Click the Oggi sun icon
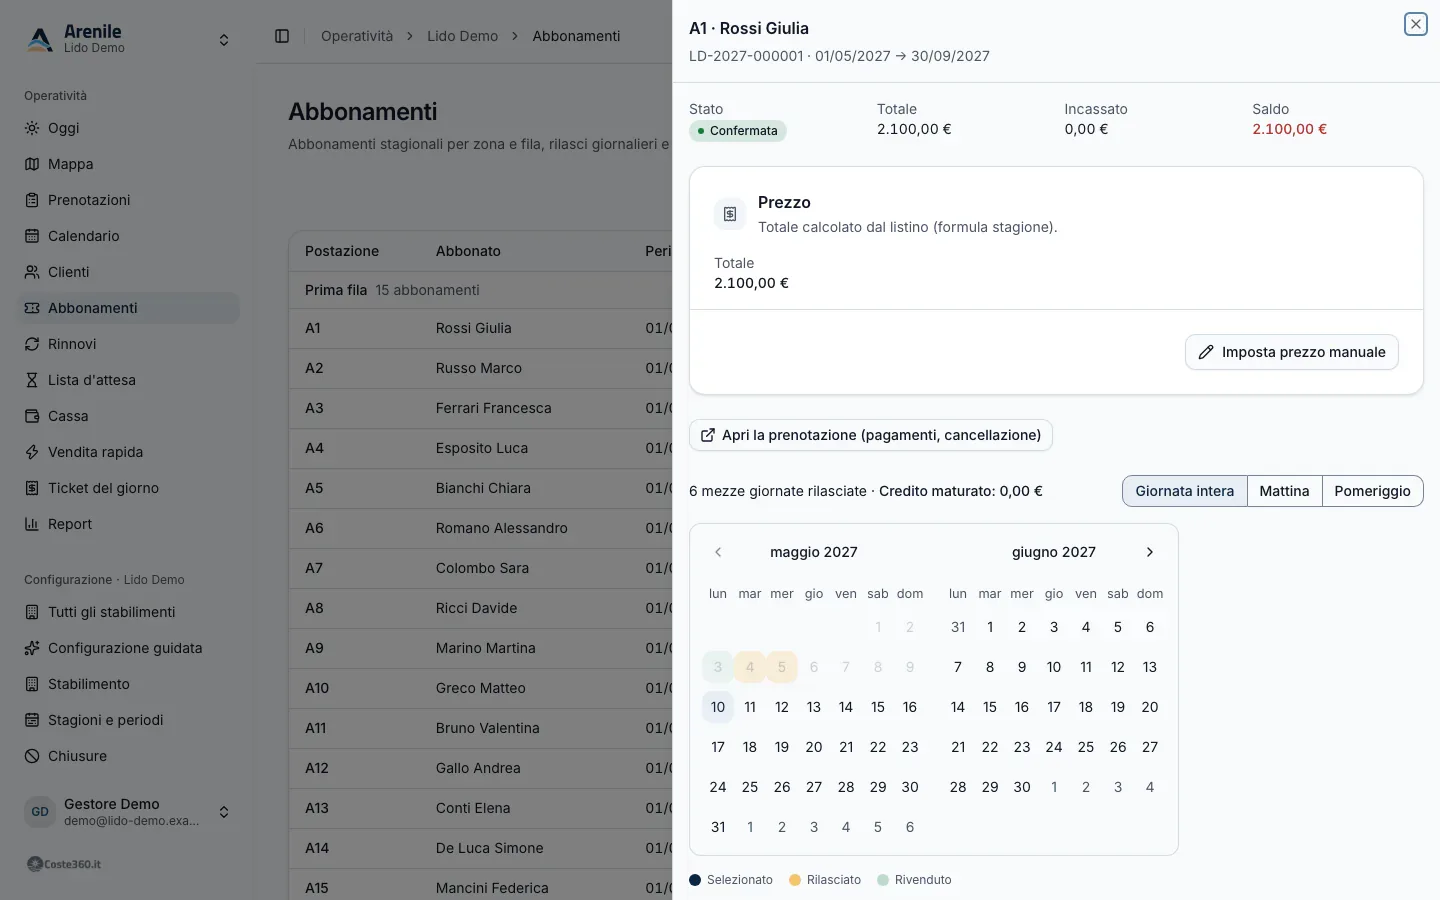This screenshot has width=1440, height=900. coord(32,128)
